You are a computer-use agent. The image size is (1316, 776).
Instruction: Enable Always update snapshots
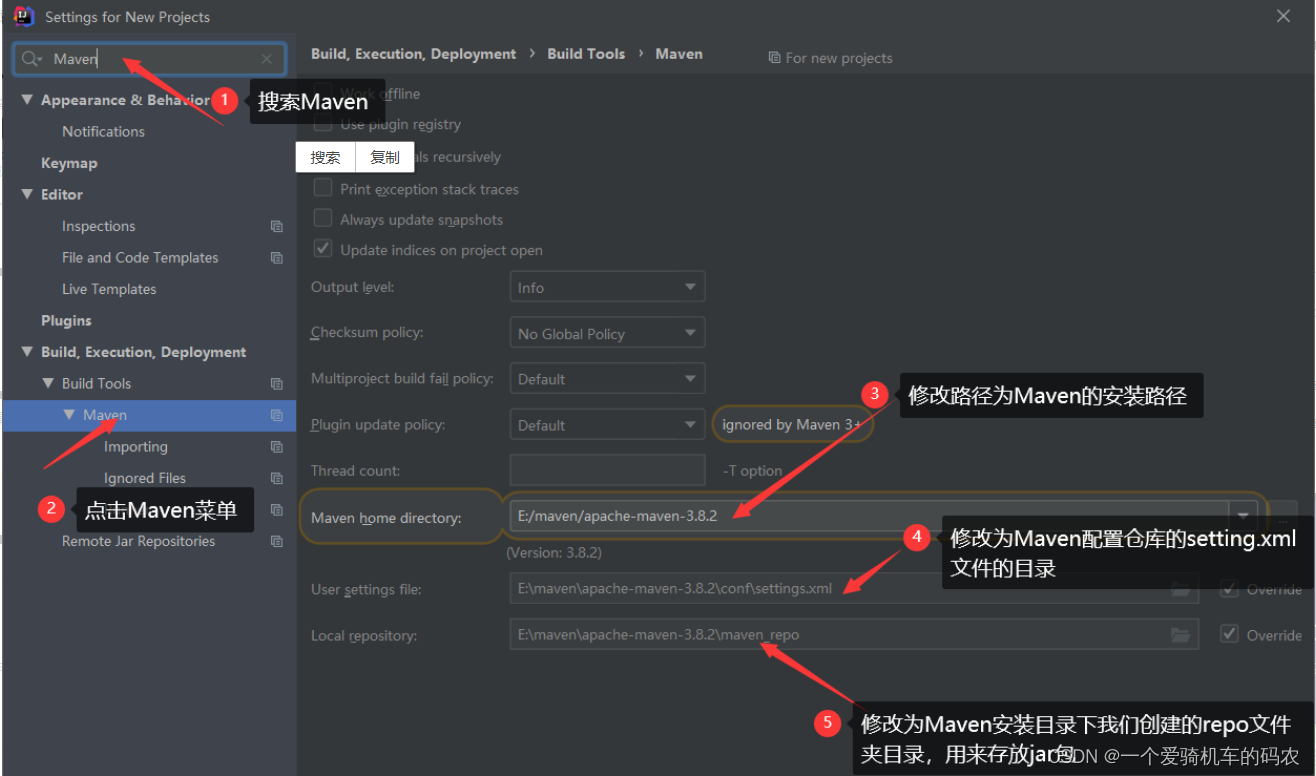point(323,218)
